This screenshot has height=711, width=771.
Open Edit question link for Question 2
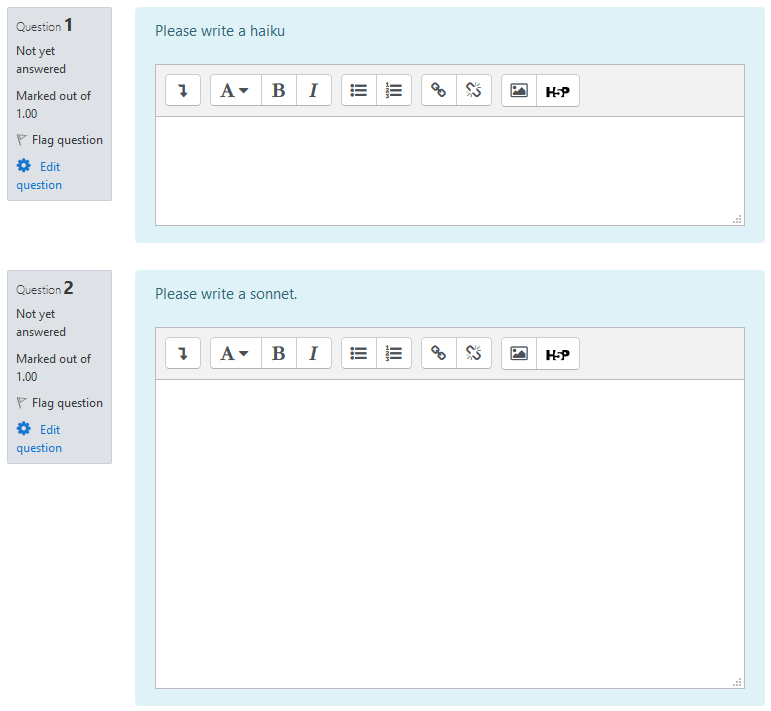tap(39, 439)
